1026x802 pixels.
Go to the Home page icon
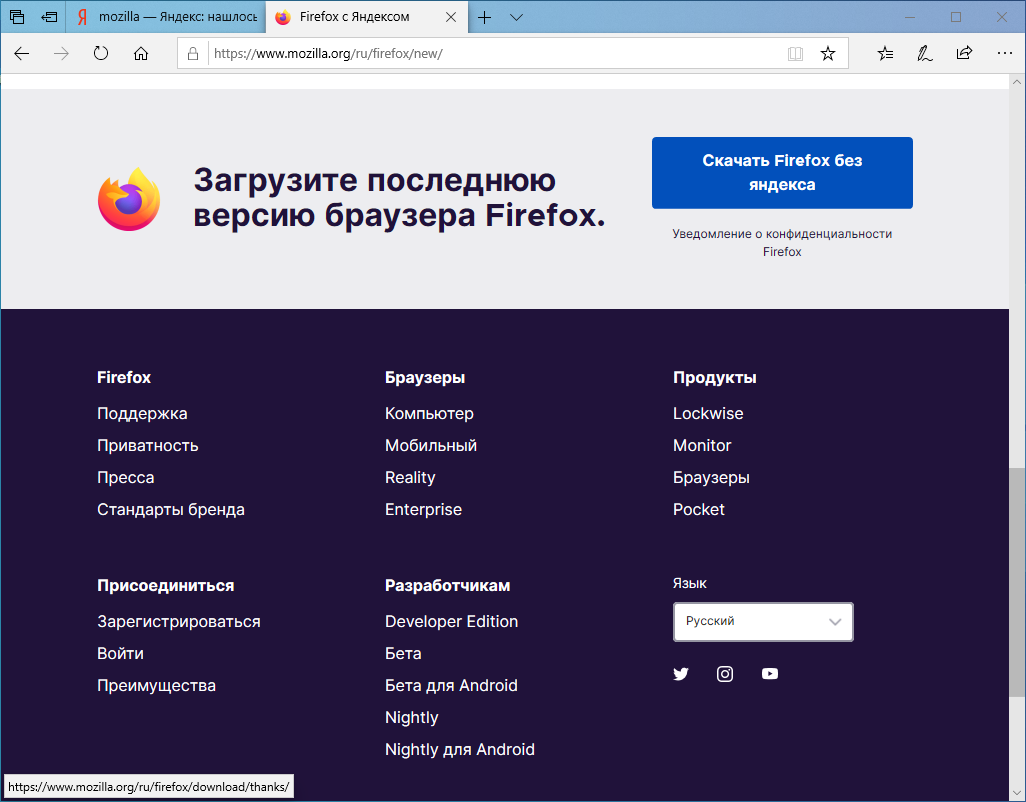tap(141, 54)
